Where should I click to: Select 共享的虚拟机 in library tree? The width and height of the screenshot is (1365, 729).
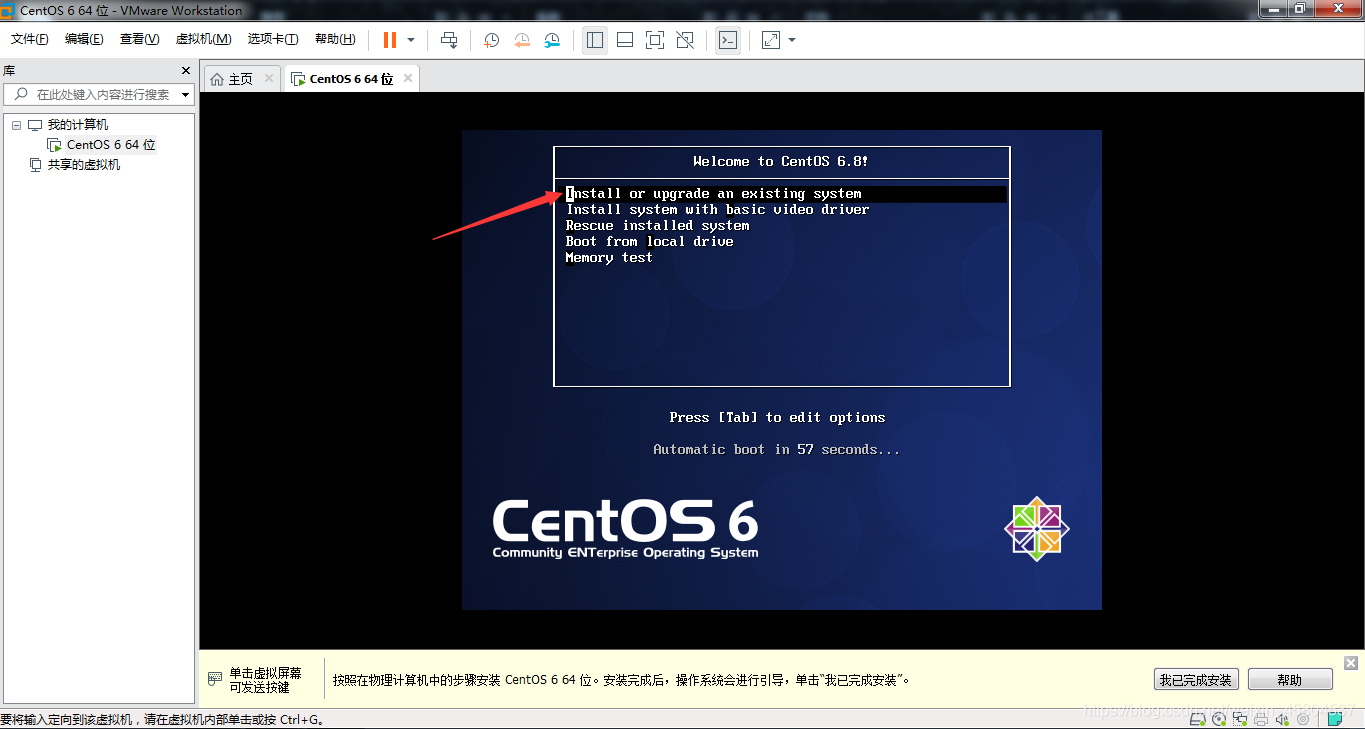tap(84, 165)
